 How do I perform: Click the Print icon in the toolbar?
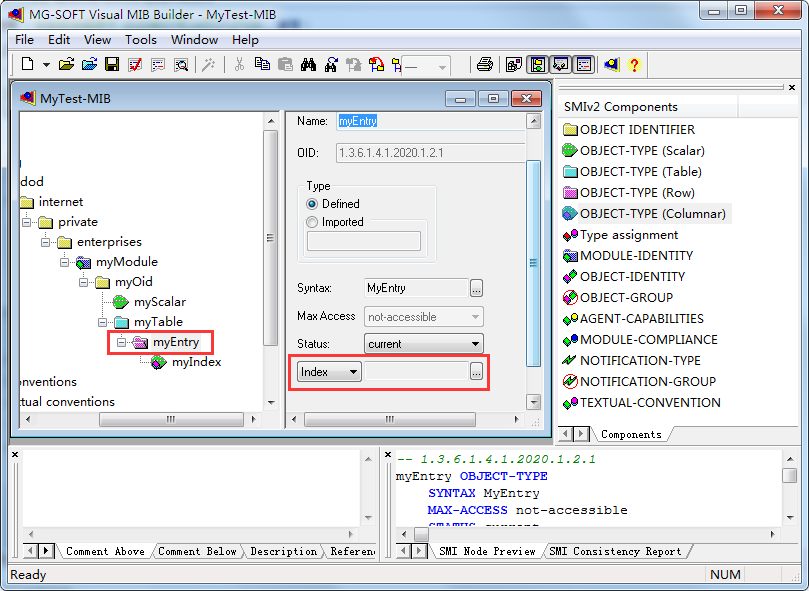pyautogui.click(x=484, y=64)
